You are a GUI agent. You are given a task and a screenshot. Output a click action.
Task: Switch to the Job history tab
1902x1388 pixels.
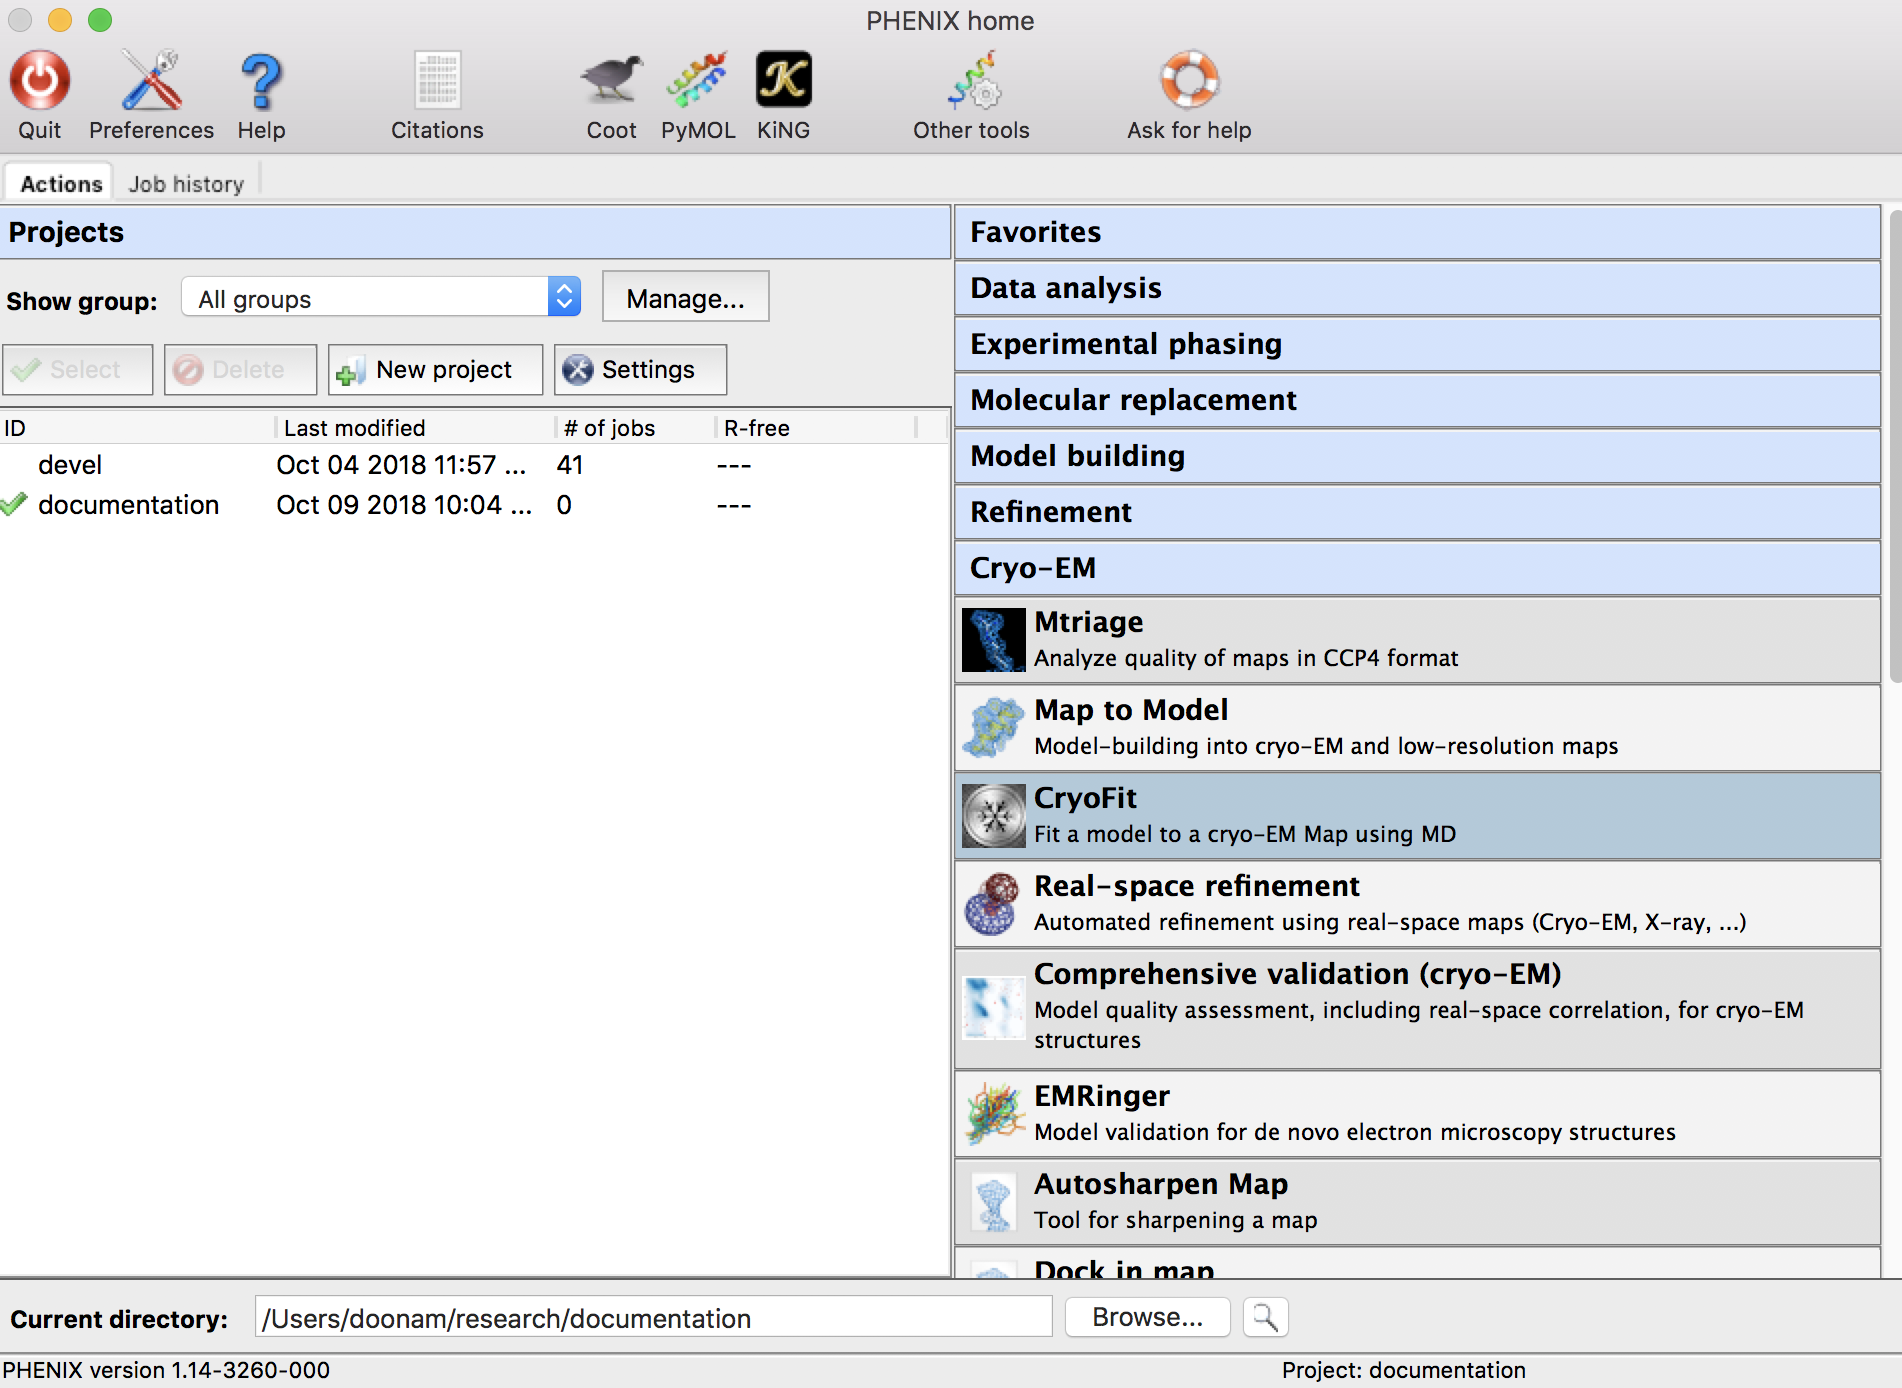(x=186, y=182)
